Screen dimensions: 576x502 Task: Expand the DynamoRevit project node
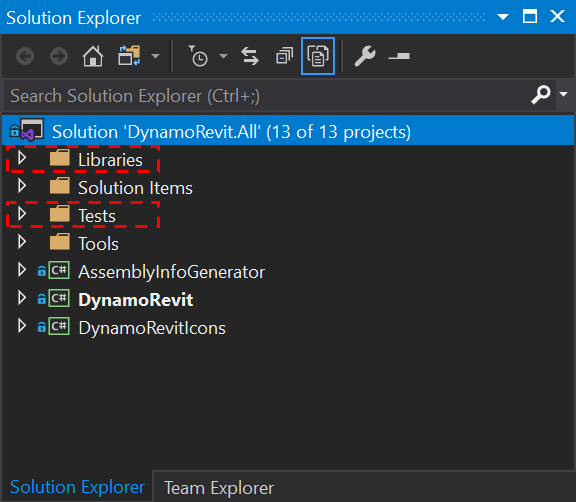[x=22, y=298]
